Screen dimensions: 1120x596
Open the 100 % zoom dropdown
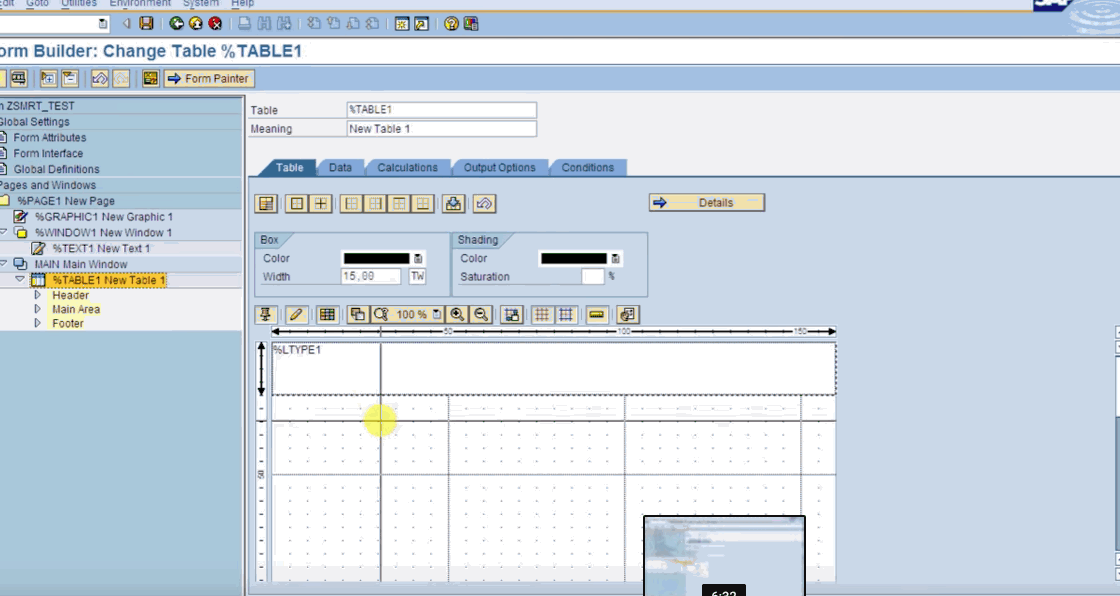(x=436, y=314)
